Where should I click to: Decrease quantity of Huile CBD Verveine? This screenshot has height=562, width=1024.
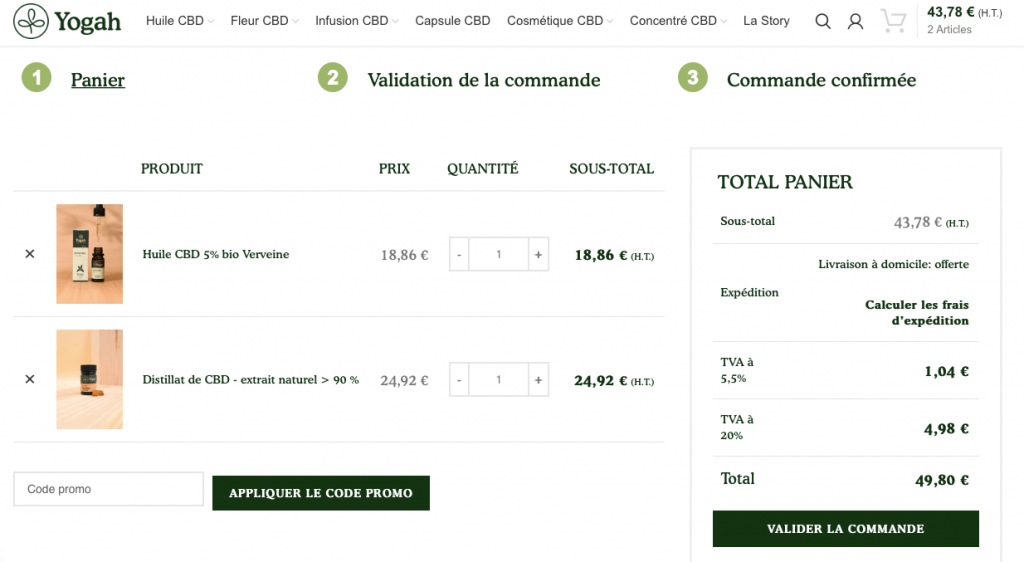(459, 255)
